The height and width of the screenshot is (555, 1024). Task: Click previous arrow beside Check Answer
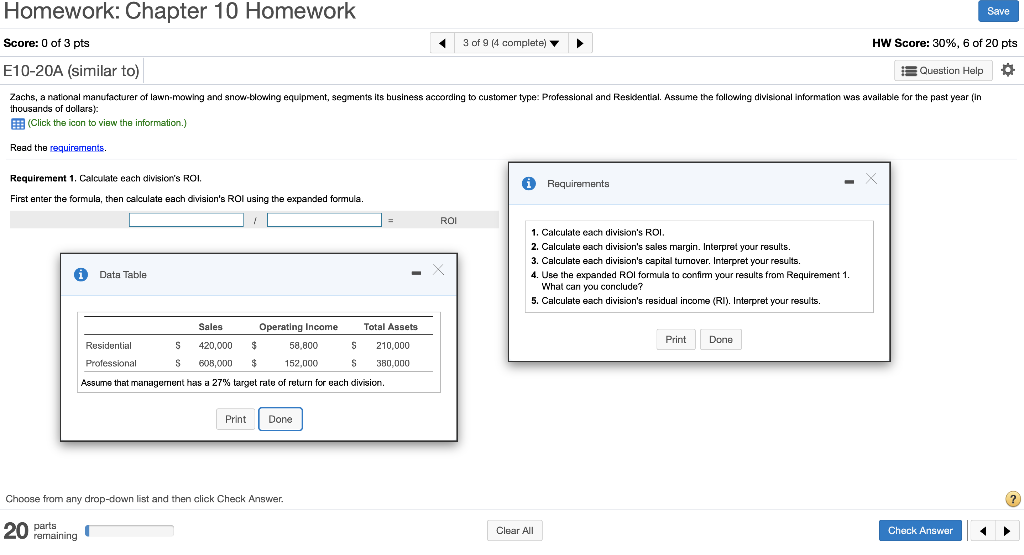983,531
